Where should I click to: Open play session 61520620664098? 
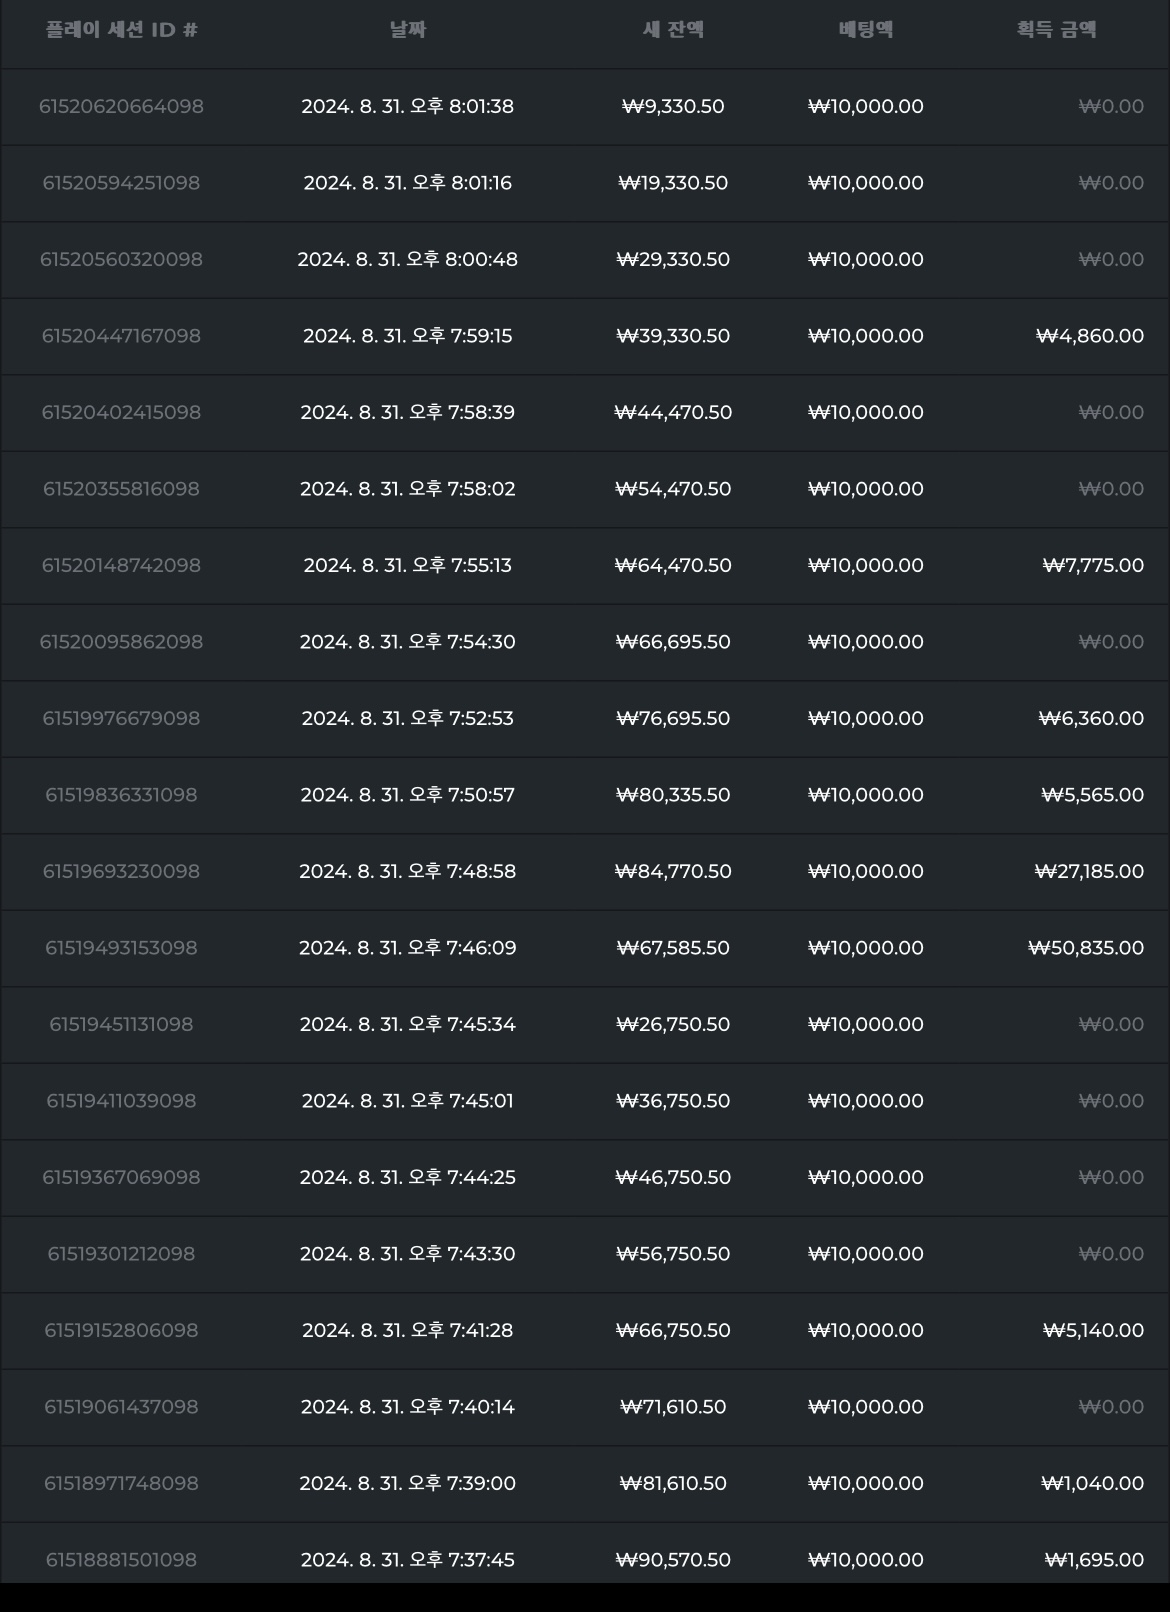coord(121,106)
